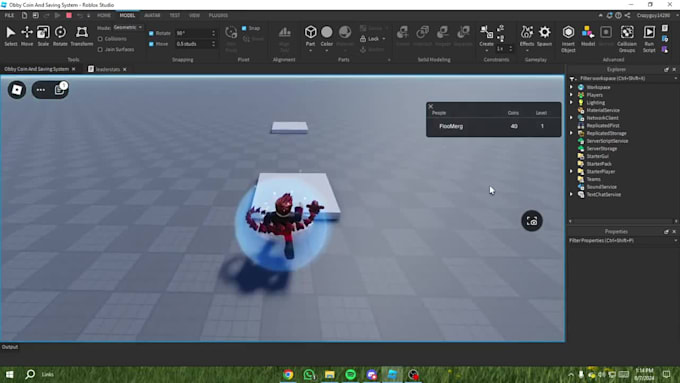Close the leaderstats script tab

pos(125,69)
